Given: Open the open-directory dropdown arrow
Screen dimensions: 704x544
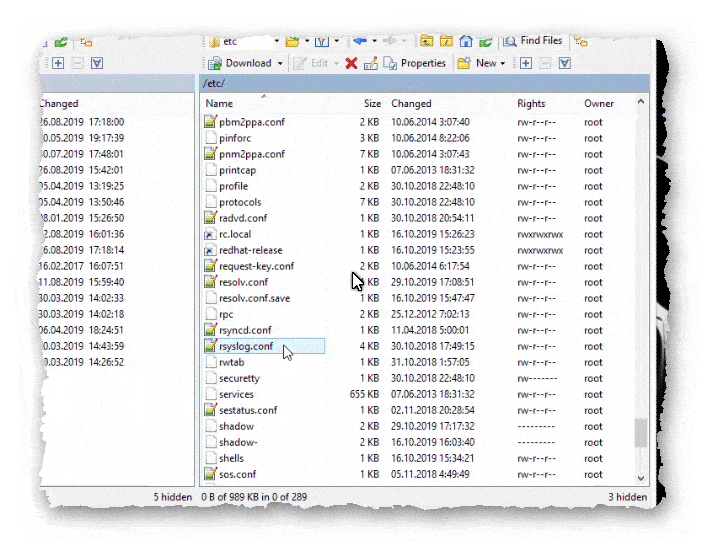Looking at the screenshot, I should [307, 41].
